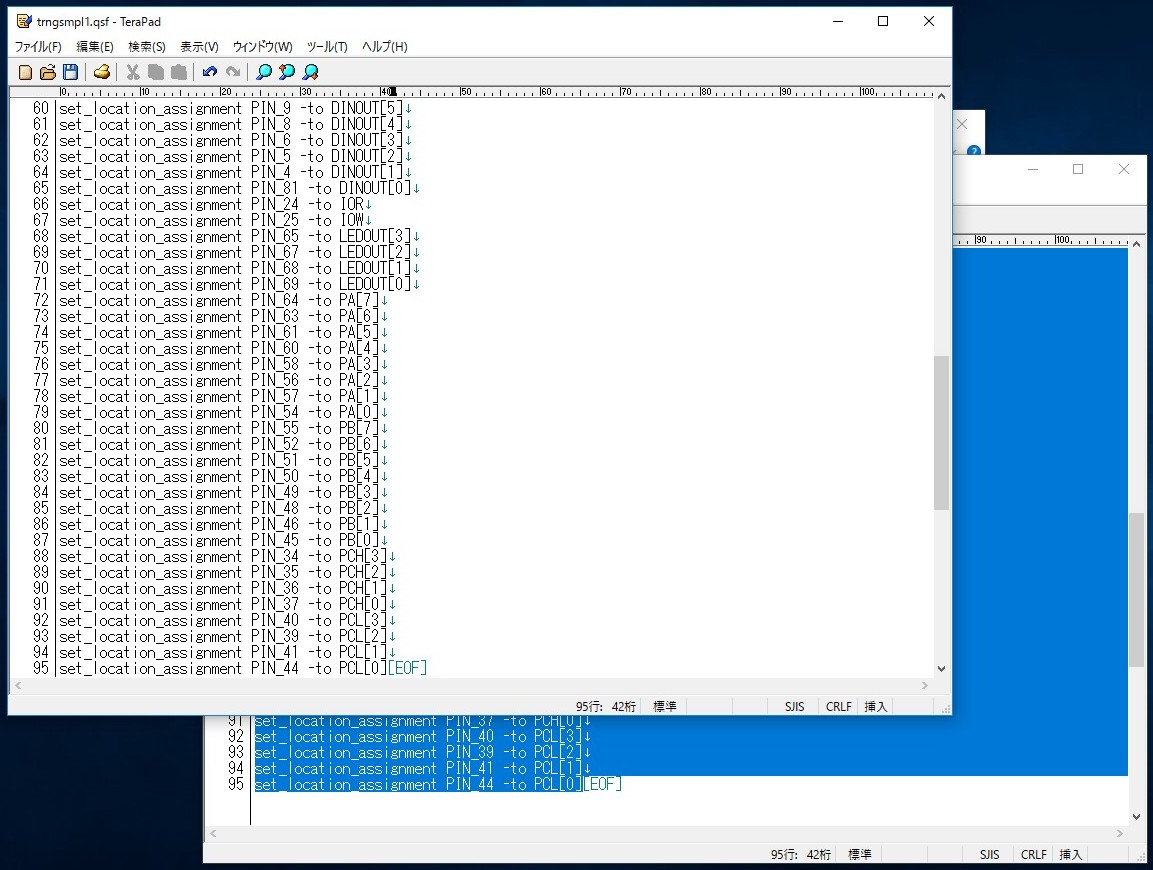Viewport: 1153px width, 870px height.
Task: Click the front window's horizontal scroll right arrow
Action: click(925, 685)
